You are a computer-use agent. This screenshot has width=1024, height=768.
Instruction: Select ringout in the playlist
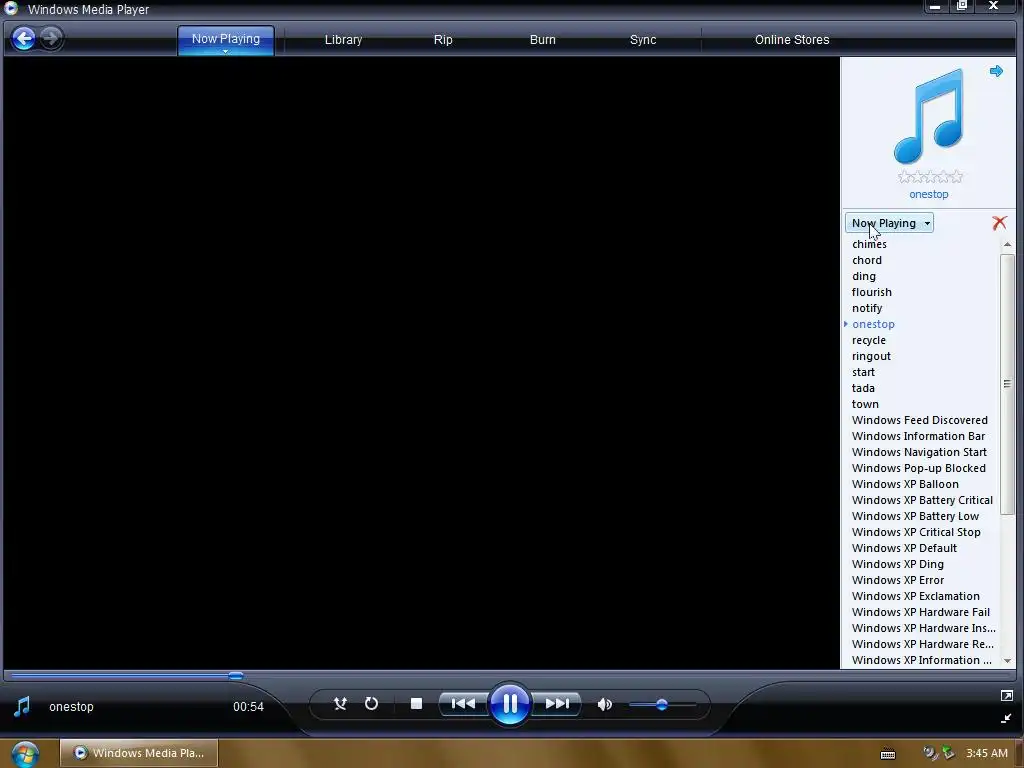coord(871,356)
